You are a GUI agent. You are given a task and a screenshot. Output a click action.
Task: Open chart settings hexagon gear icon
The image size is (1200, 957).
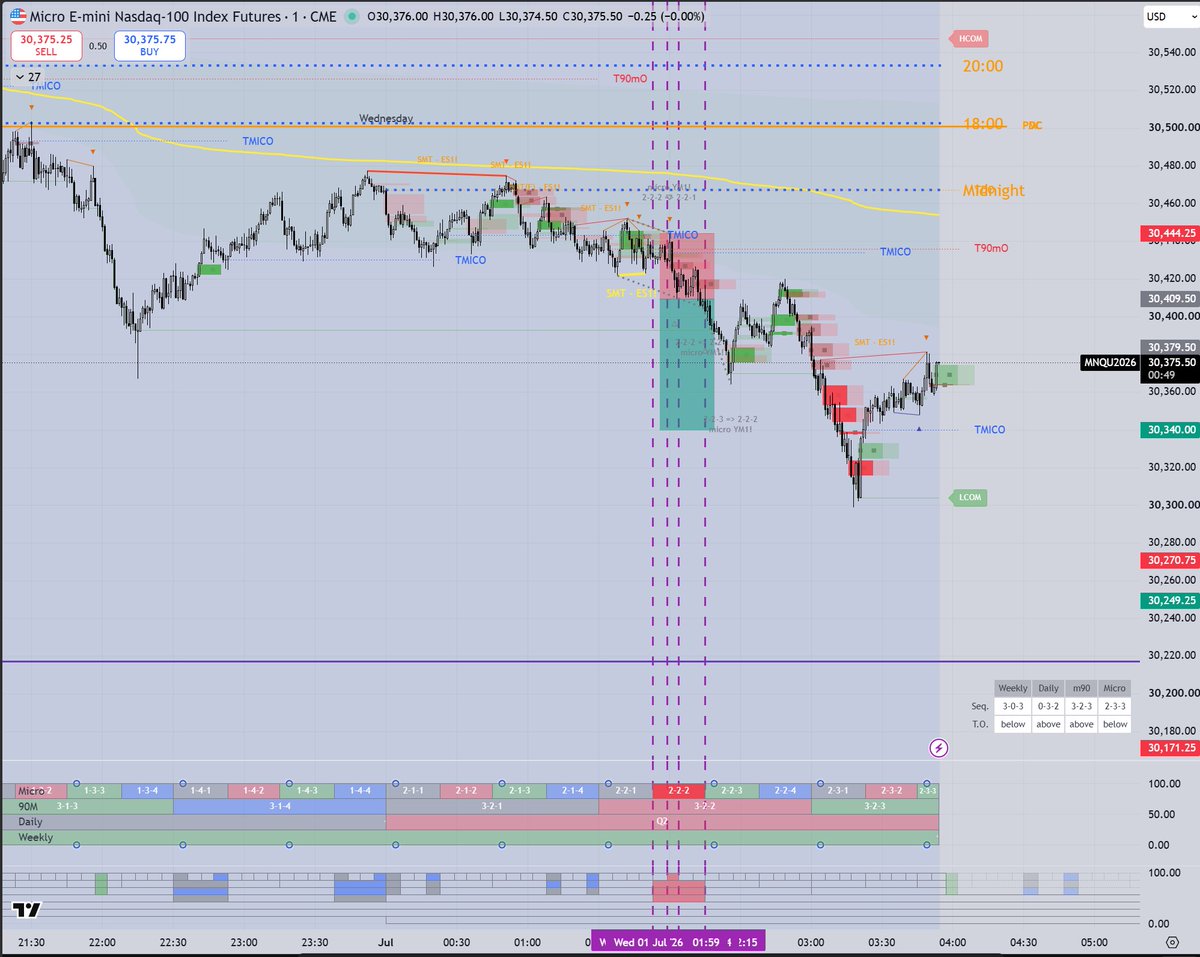click(x=1171, y=942)
